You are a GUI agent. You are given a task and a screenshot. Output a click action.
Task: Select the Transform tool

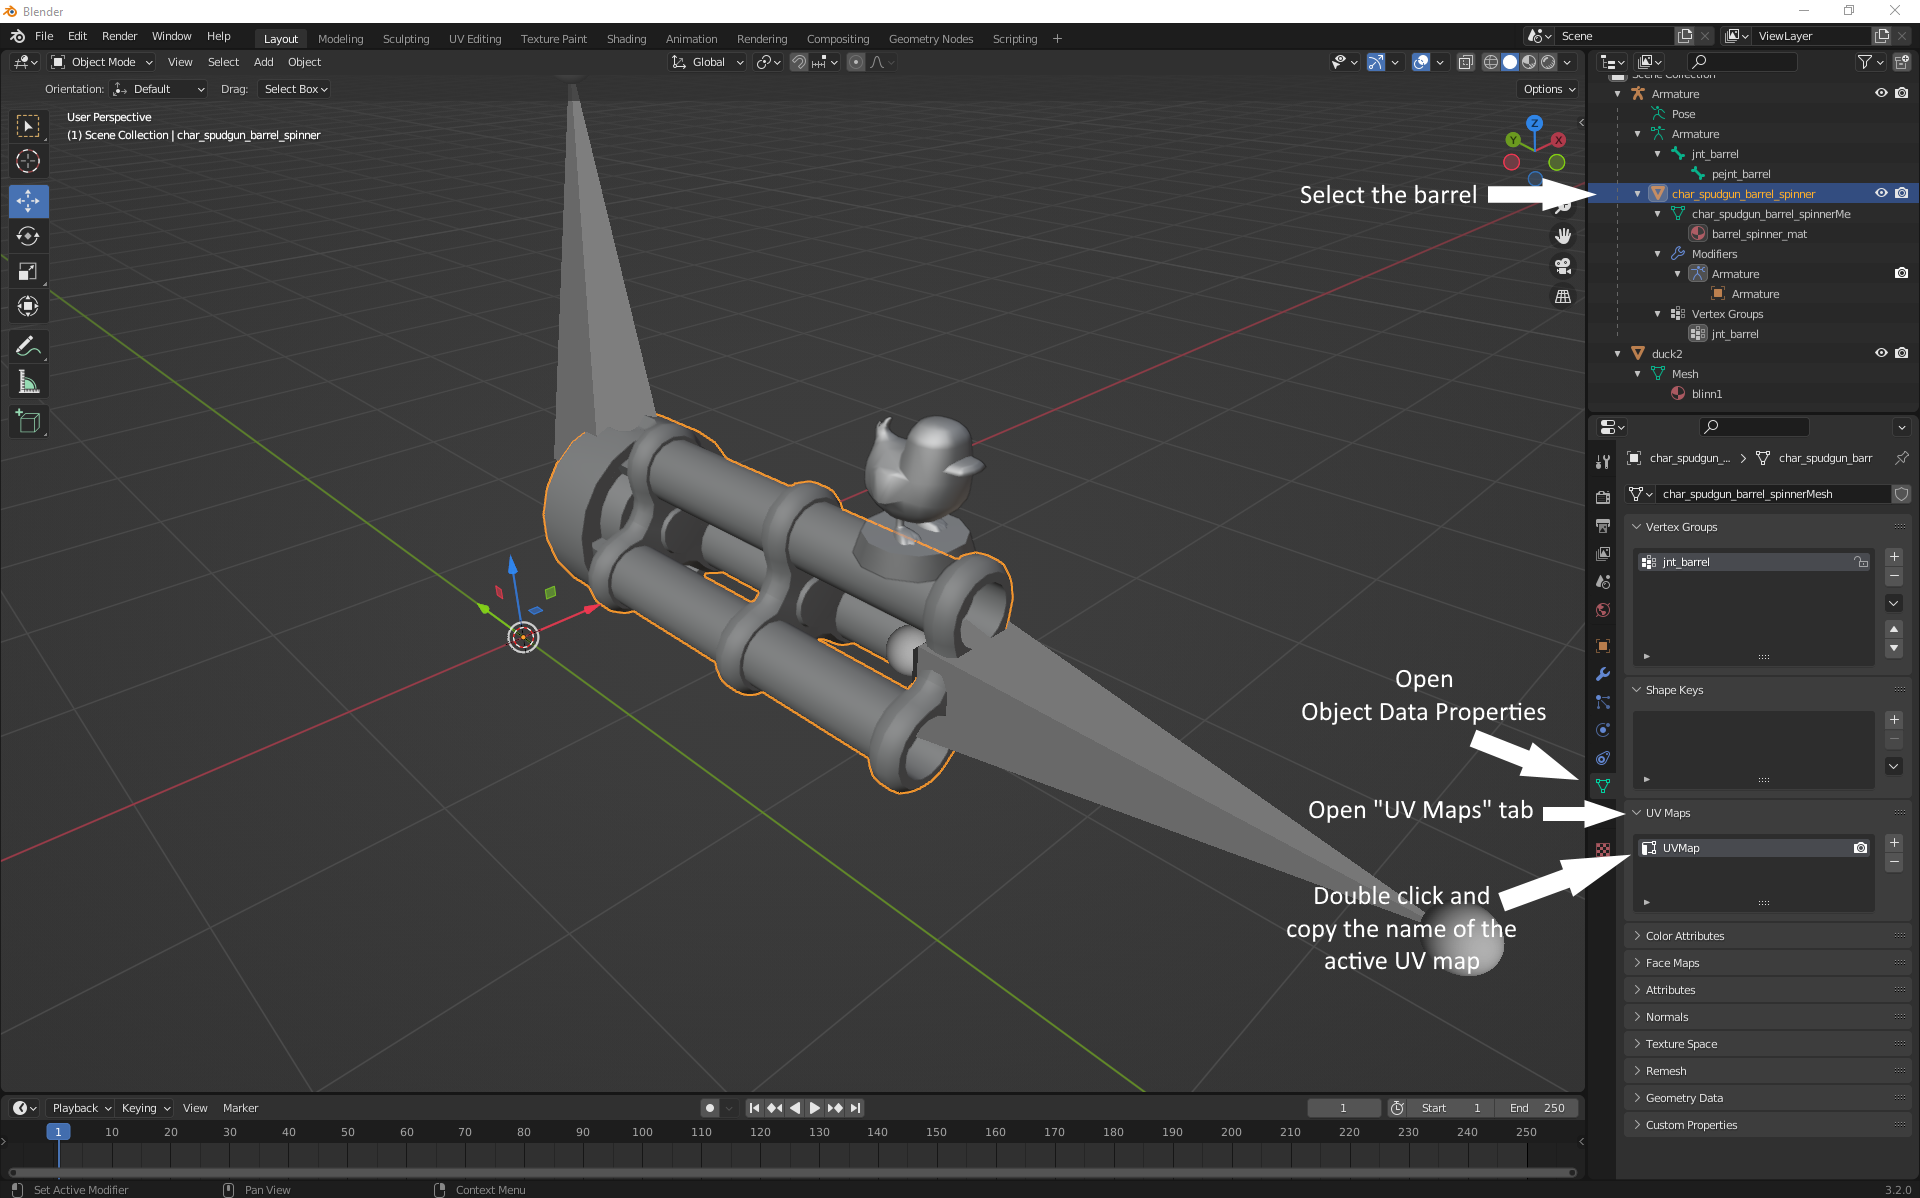tap(28, 306)
